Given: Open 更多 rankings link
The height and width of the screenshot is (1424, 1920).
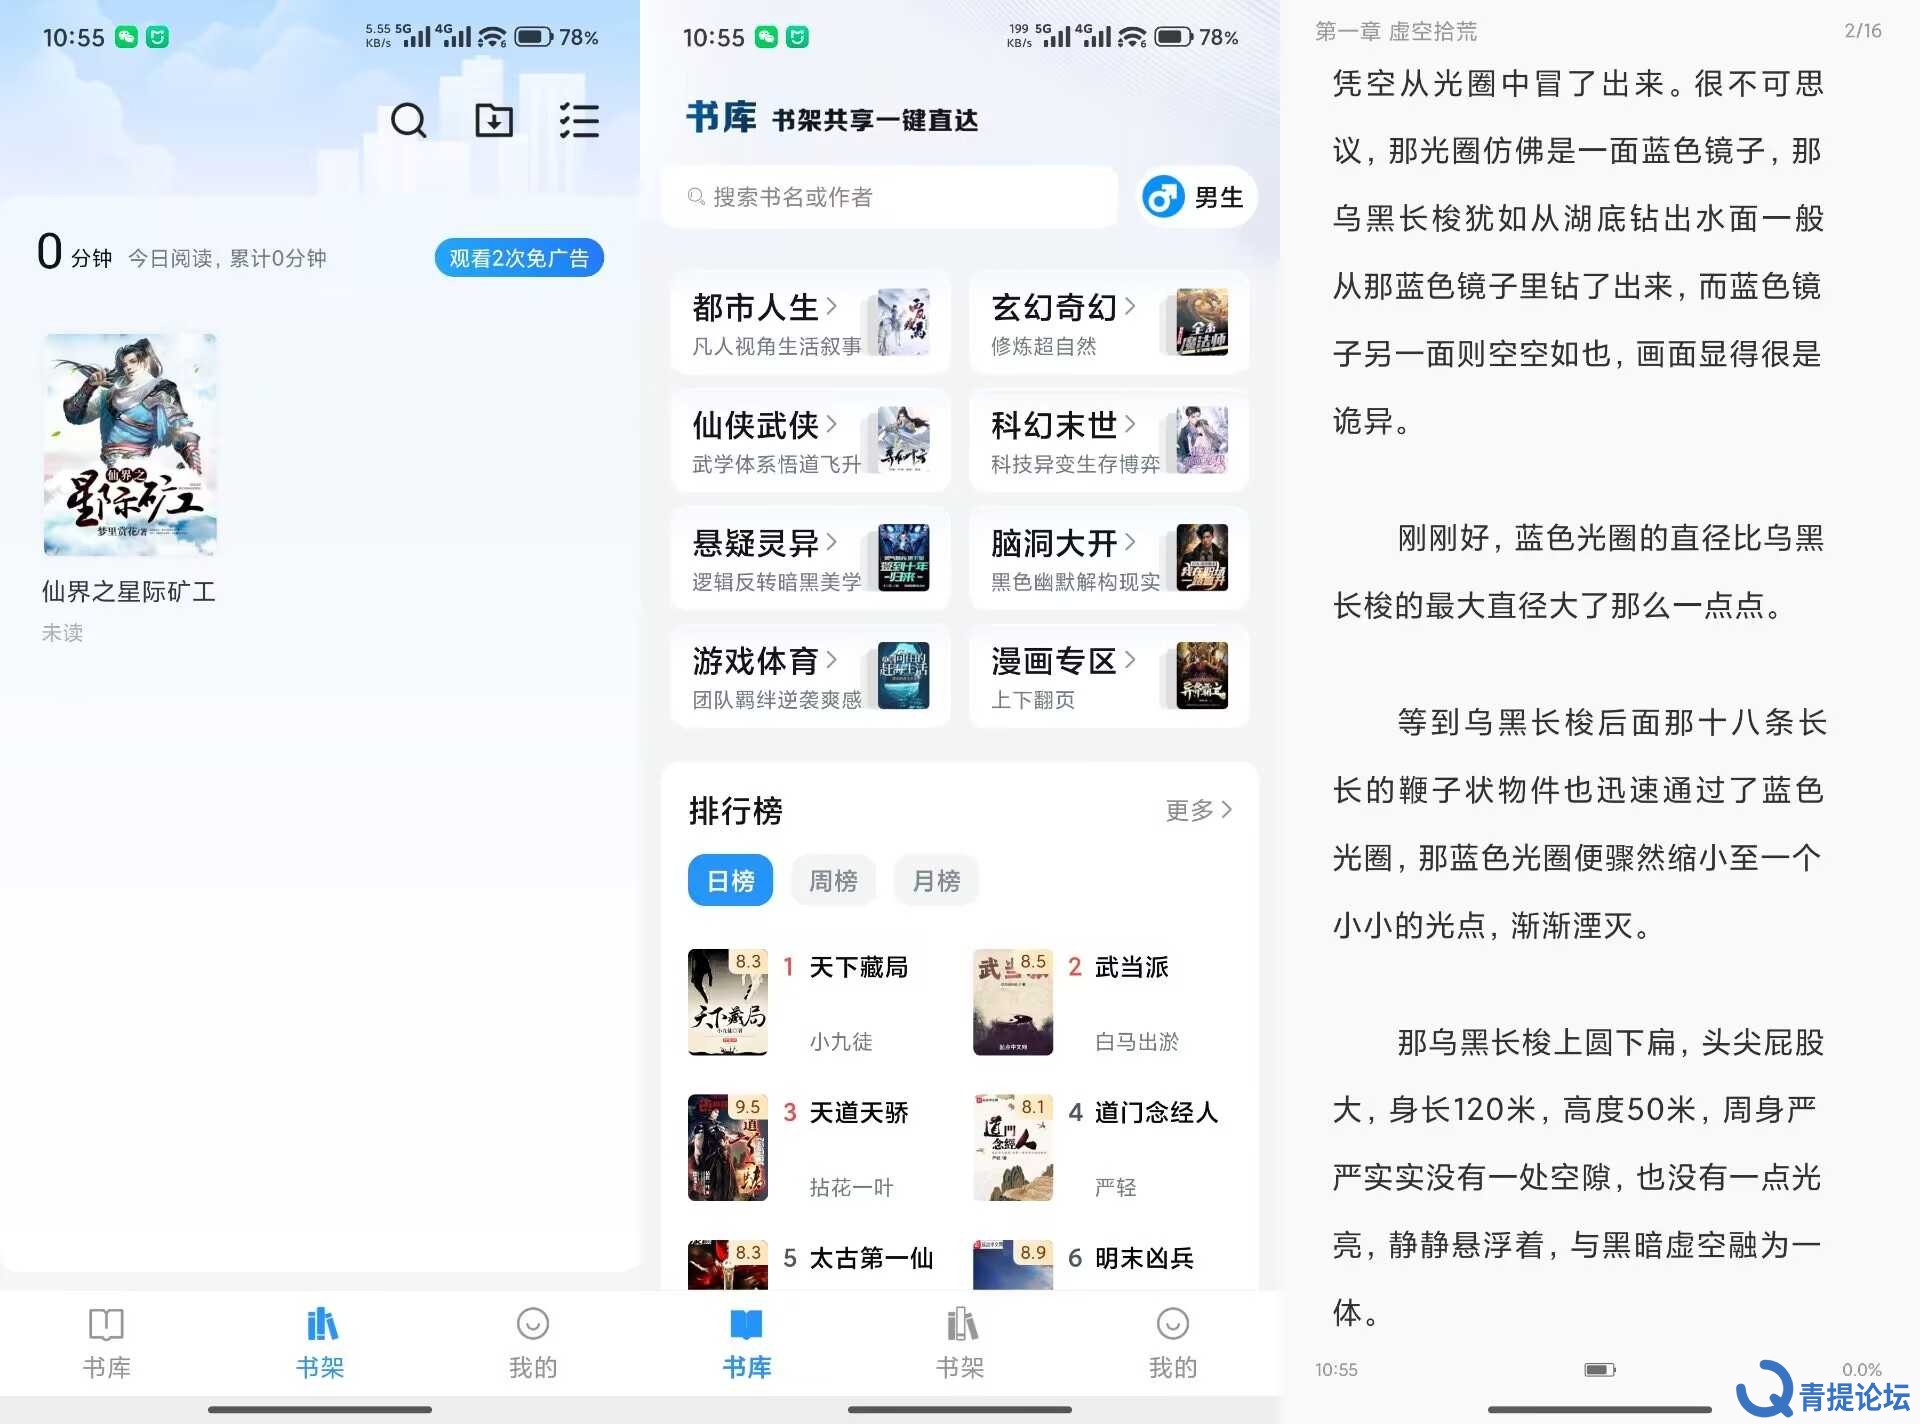Looking at the screenshot, I should 1199,810.
